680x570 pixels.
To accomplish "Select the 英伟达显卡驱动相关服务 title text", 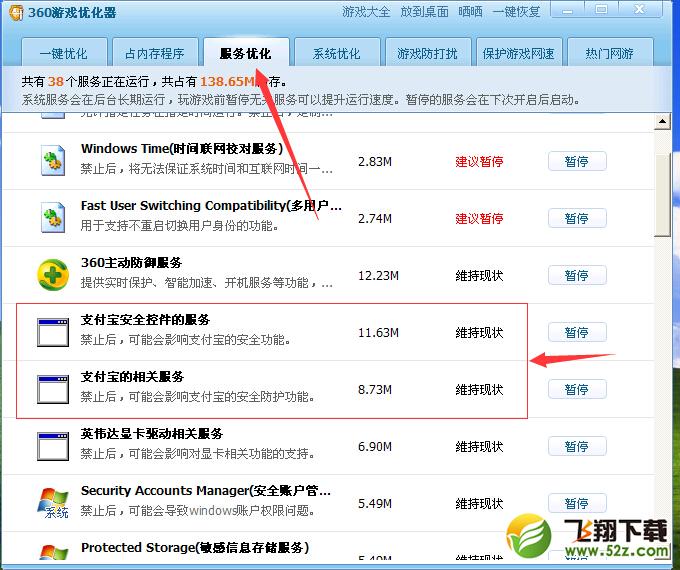I will coord(152,434).
